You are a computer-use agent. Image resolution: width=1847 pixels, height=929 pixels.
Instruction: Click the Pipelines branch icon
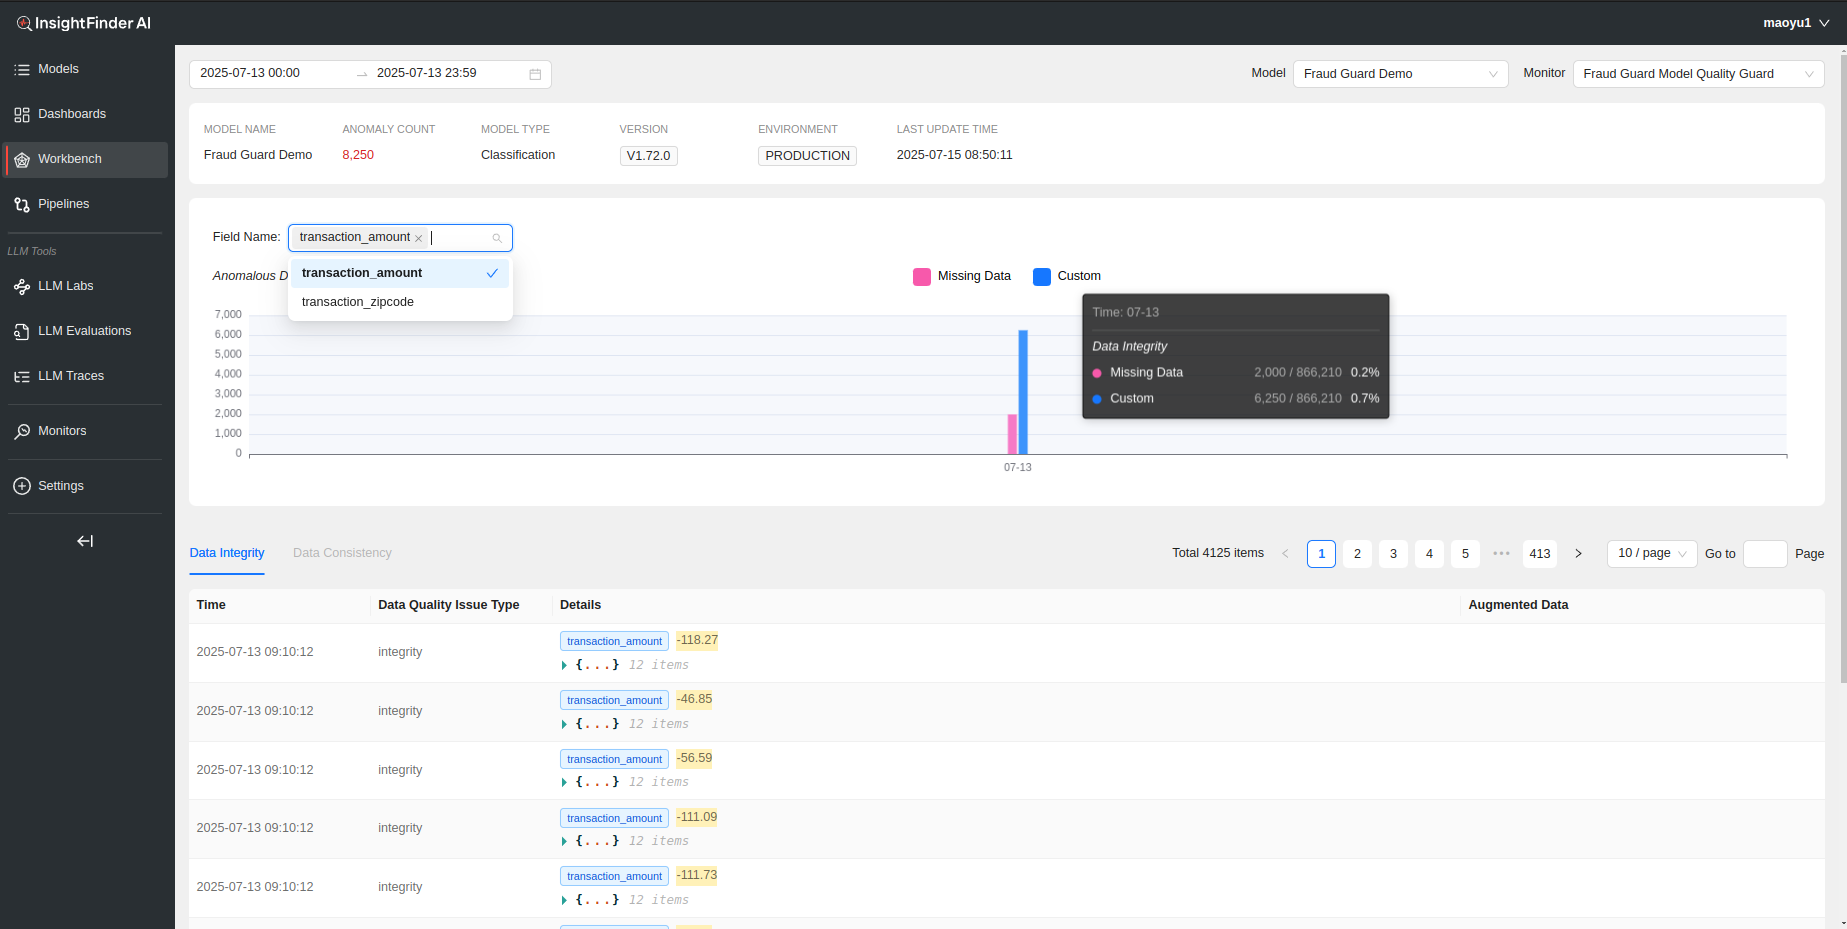[x=22, y=205]
